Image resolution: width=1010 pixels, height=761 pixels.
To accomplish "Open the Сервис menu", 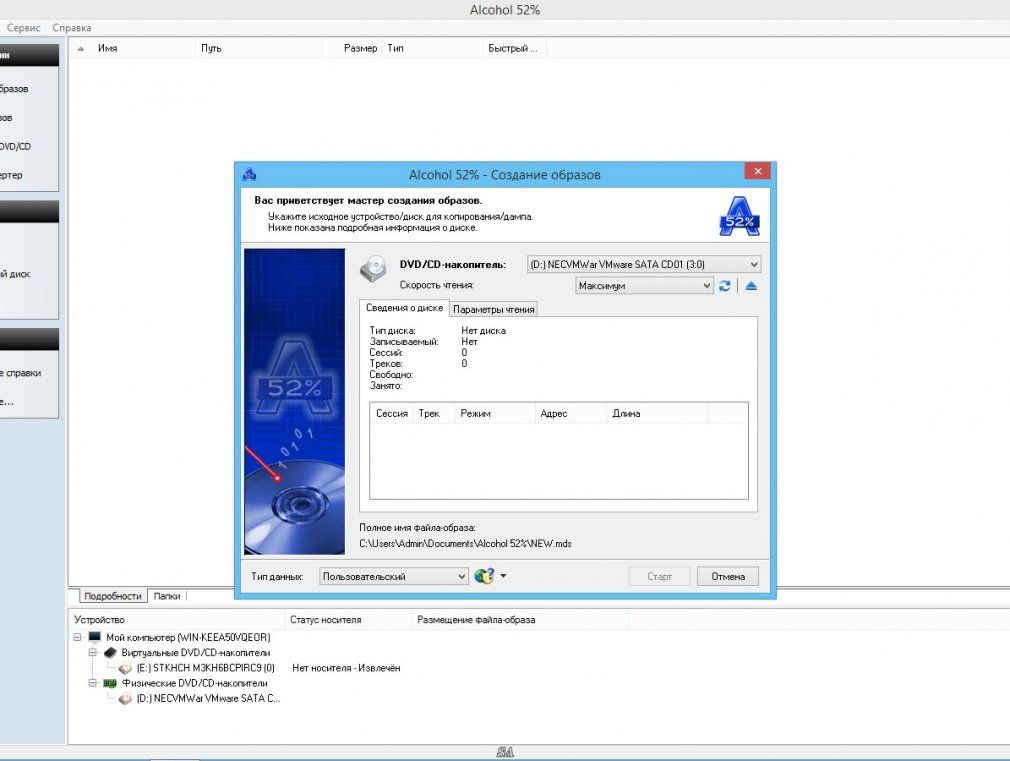I will coord(24,28).
